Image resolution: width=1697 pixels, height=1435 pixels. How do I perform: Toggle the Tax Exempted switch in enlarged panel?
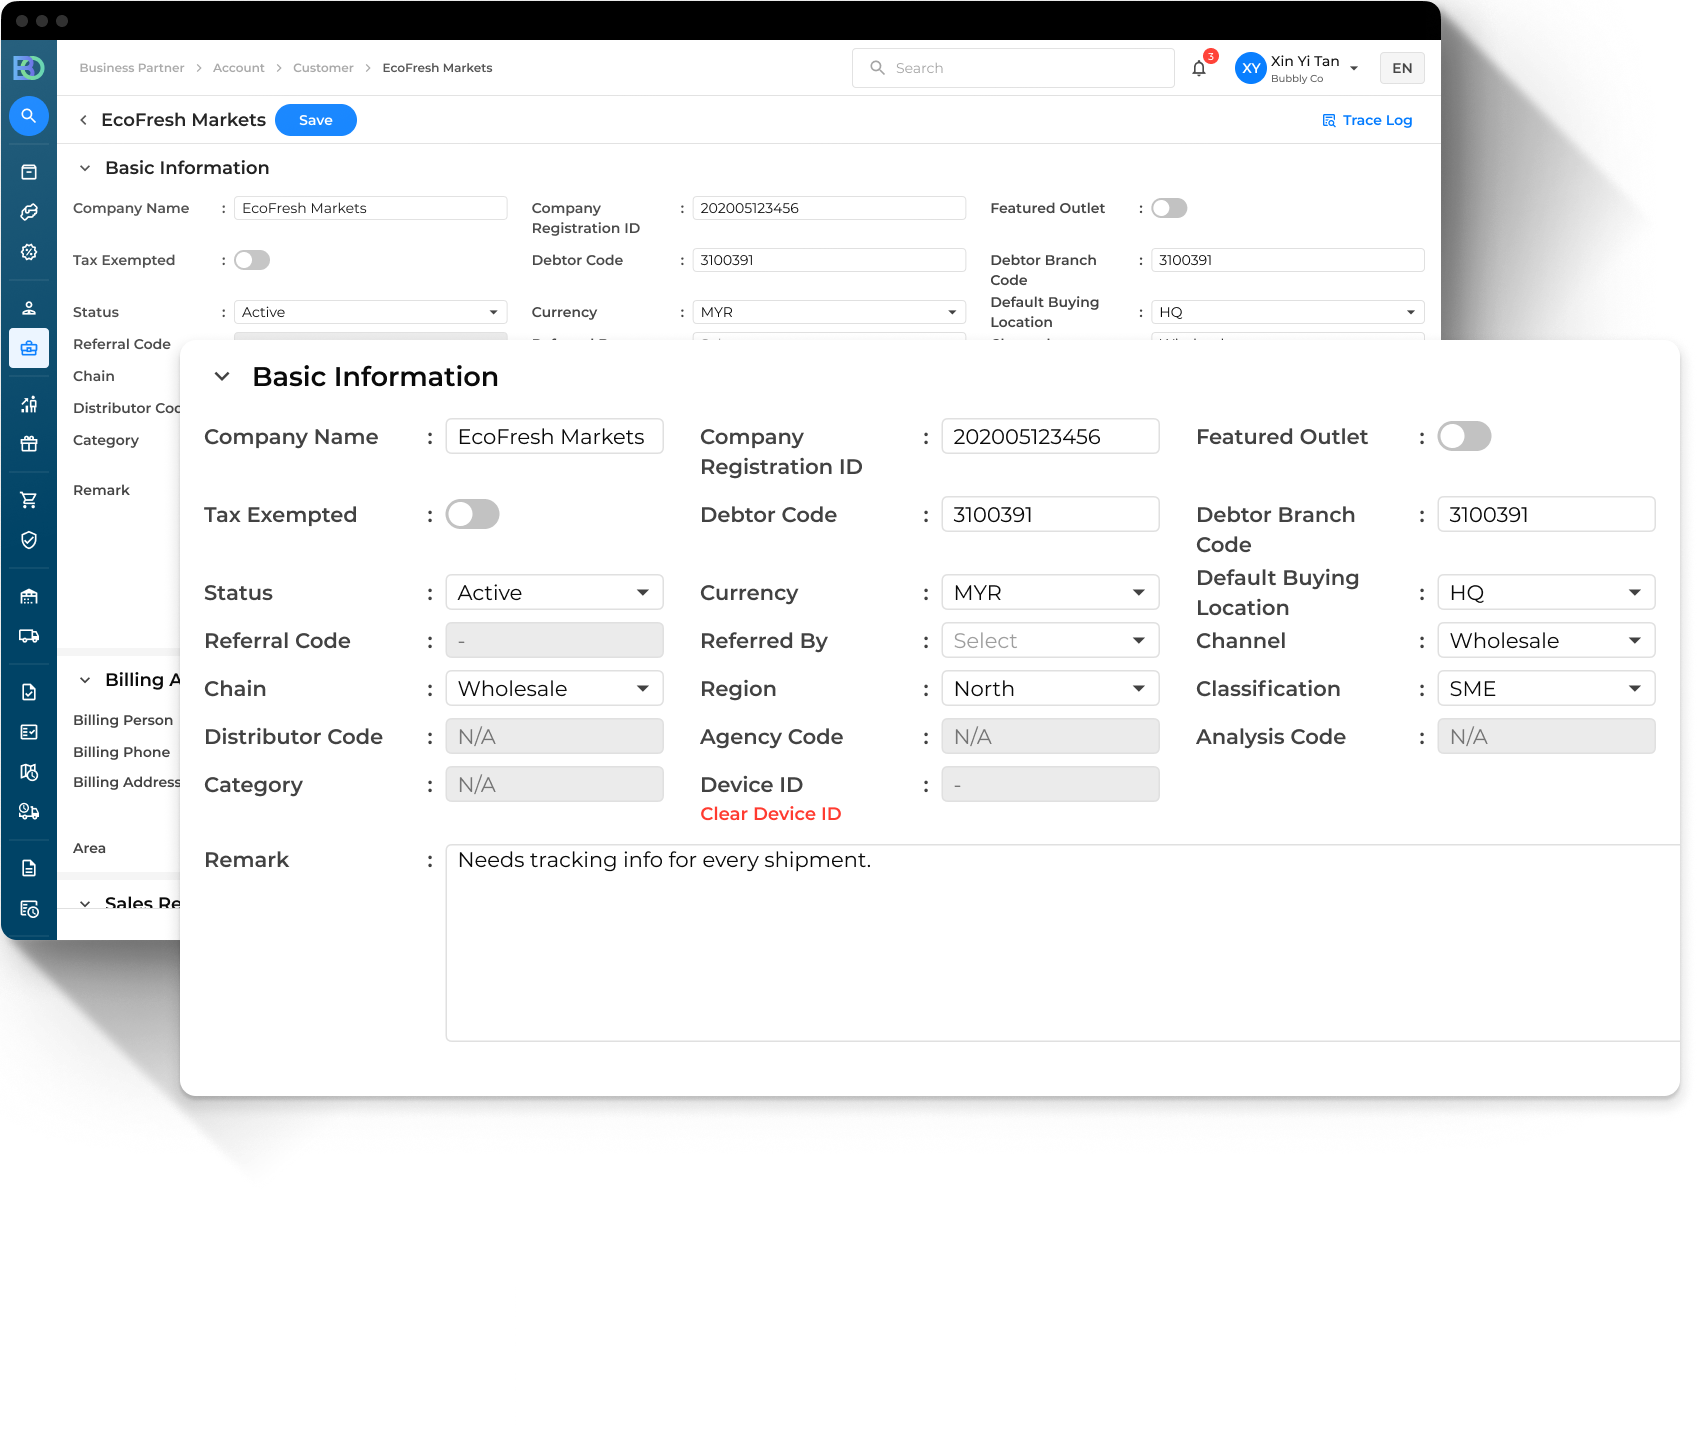click(x=472, y=514)
